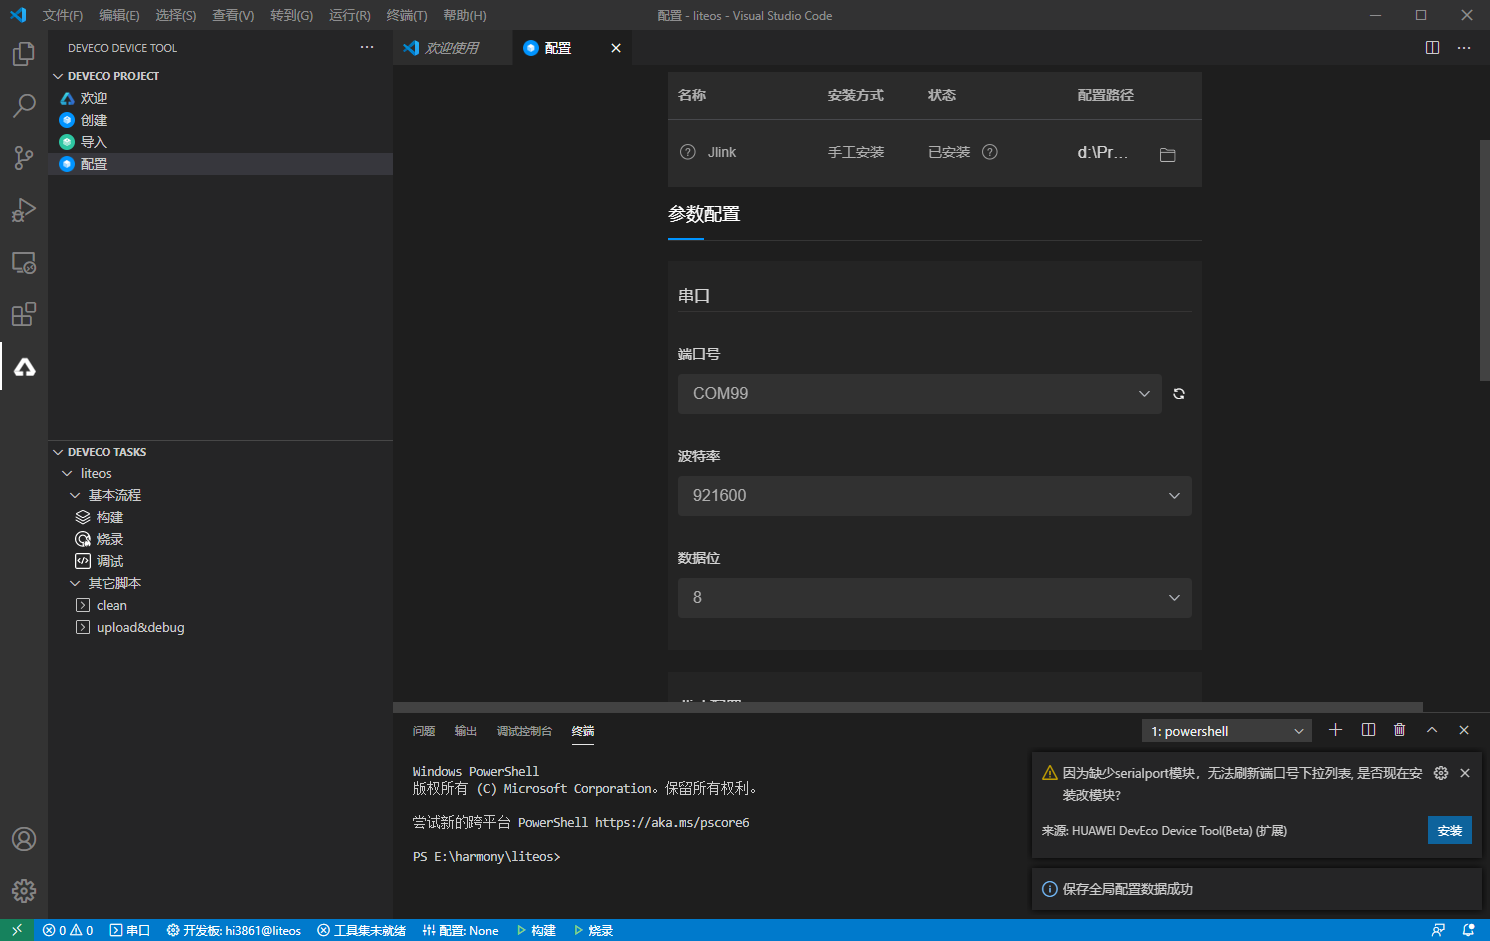The image size is (1490, 941).
Task: Open the Manage gear in activity bar
Action: (24, 890)
